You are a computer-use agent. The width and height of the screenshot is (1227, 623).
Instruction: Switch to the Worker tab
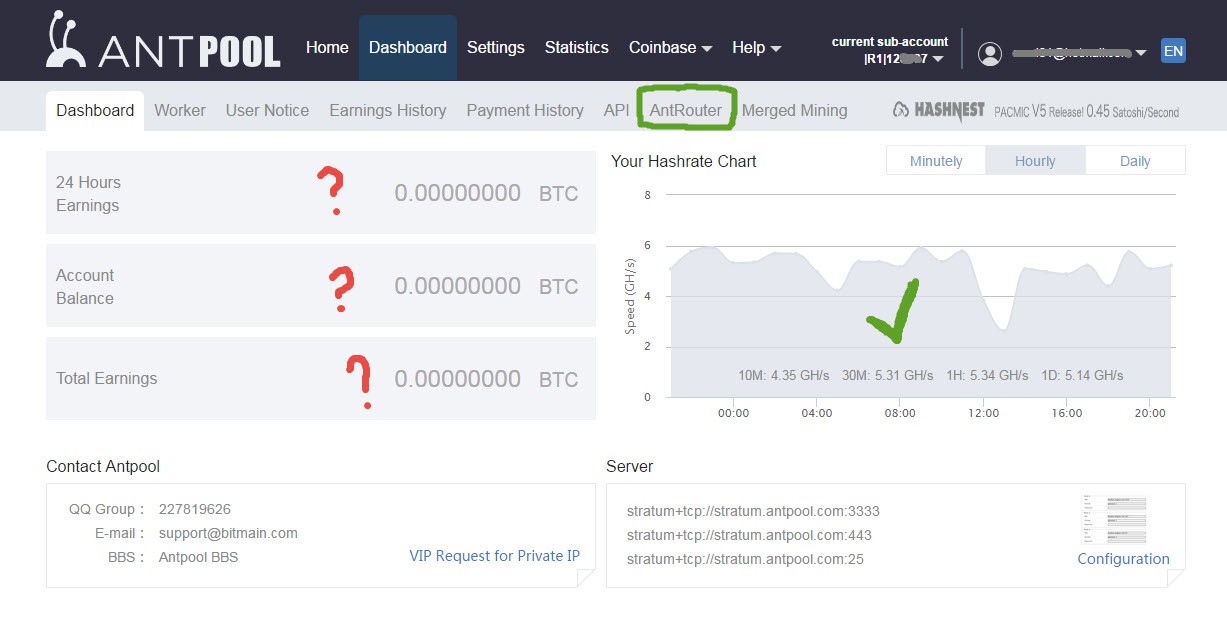point(180,110)
